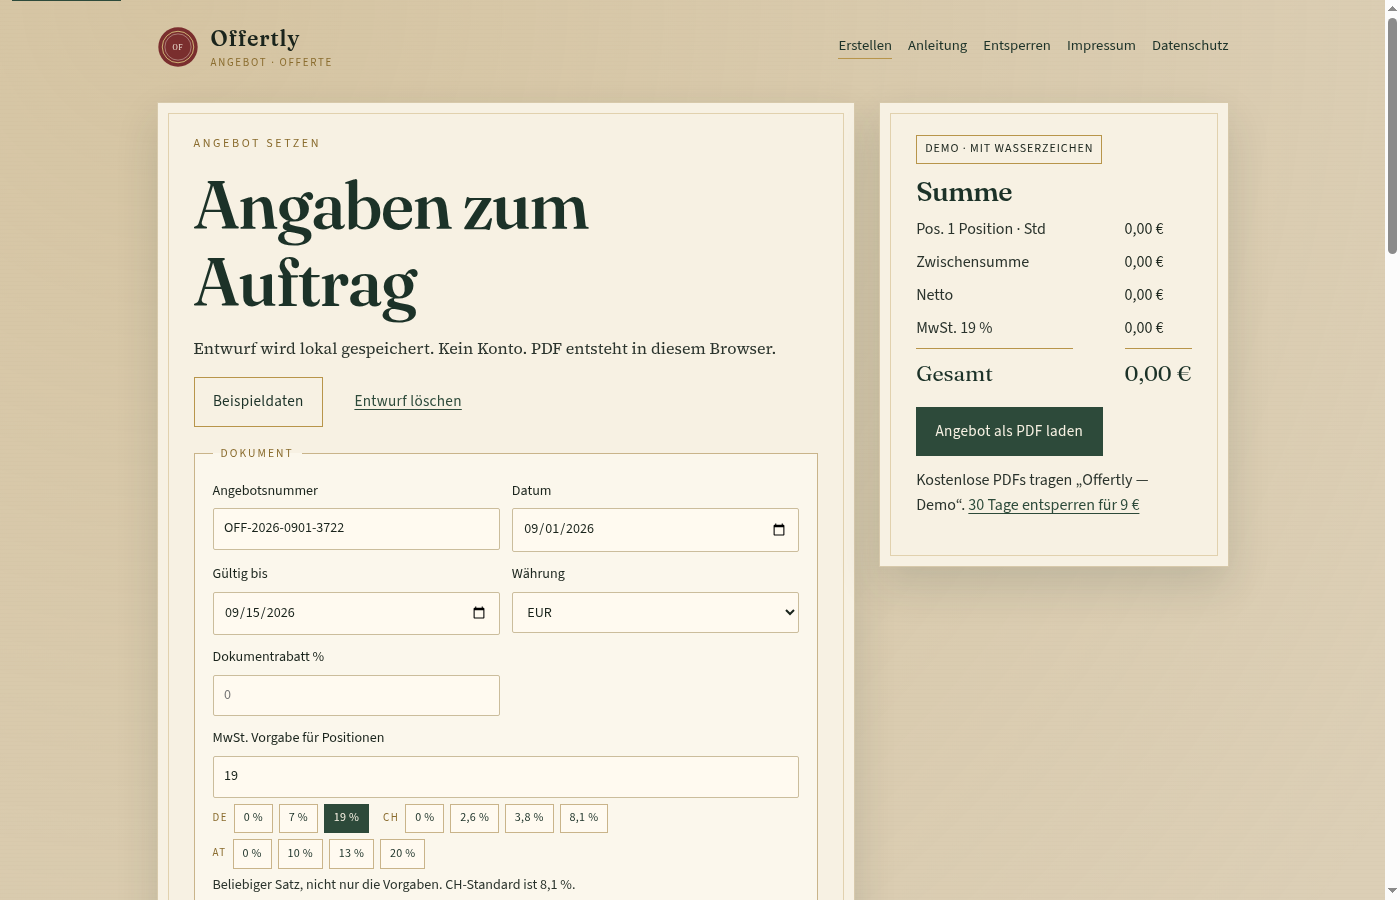Screen dimensions: 1400x900
Task: Click the Datum date field
Action: click(x=655, y=530)
